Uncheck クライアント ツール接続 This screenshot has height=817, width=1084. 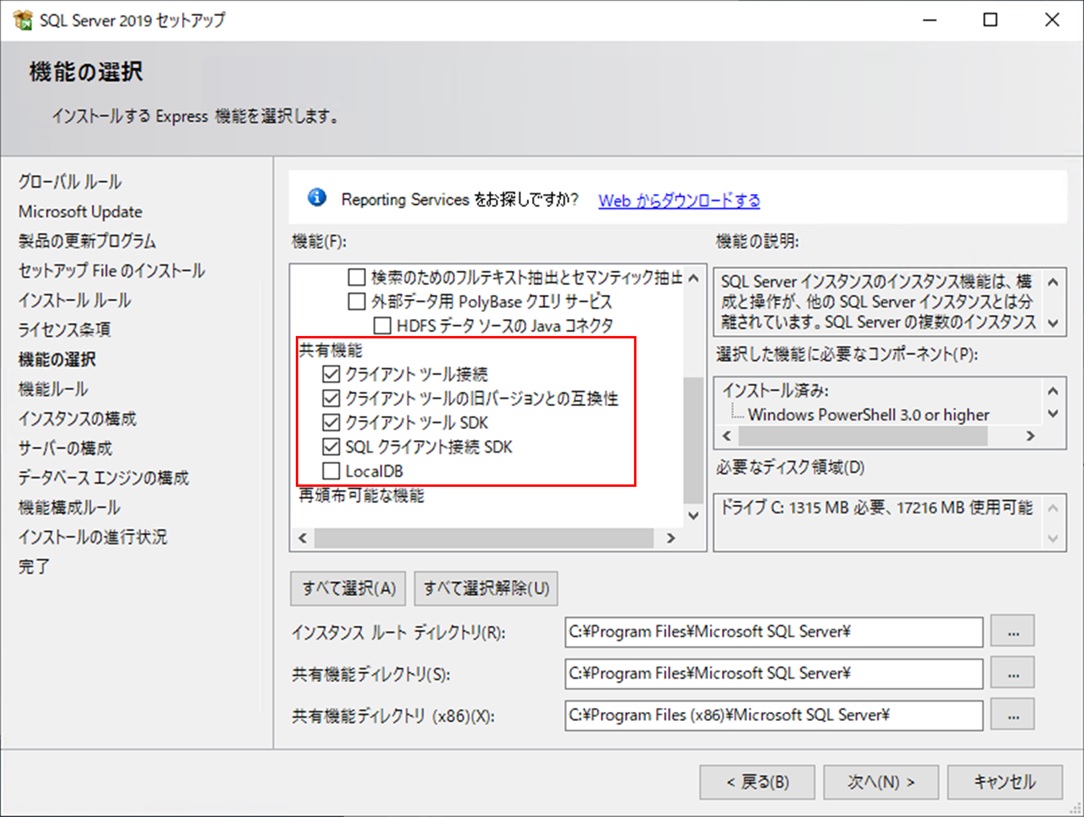pos(332,375)
